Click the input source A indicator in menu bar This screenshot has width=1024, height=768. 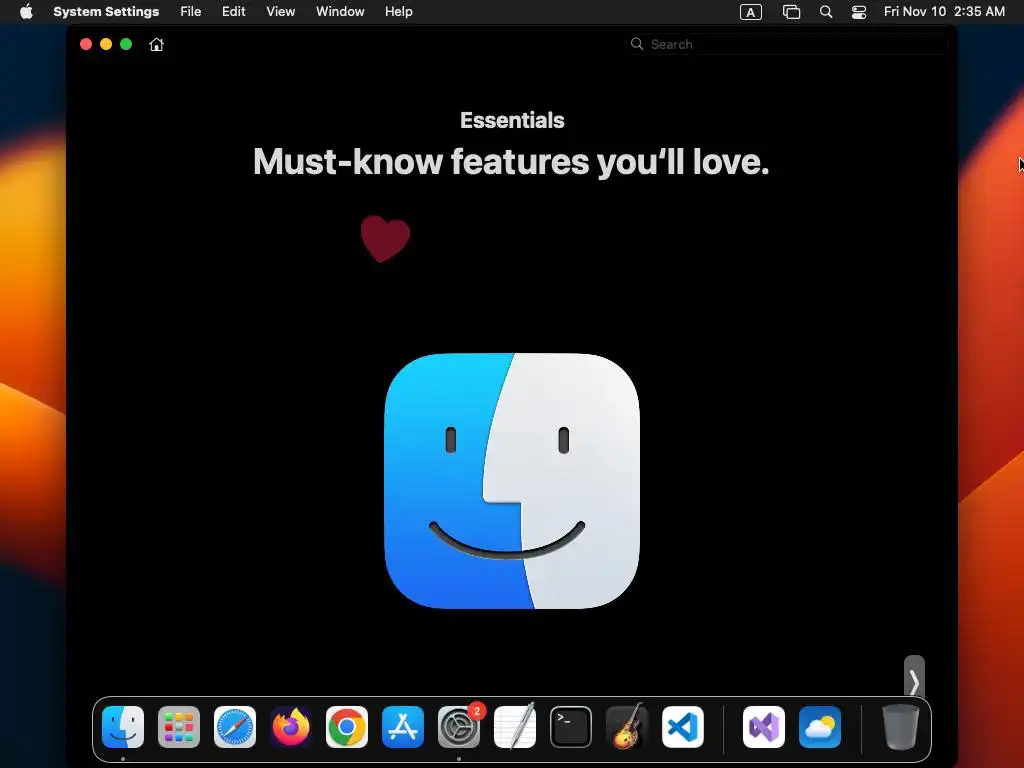750,12
